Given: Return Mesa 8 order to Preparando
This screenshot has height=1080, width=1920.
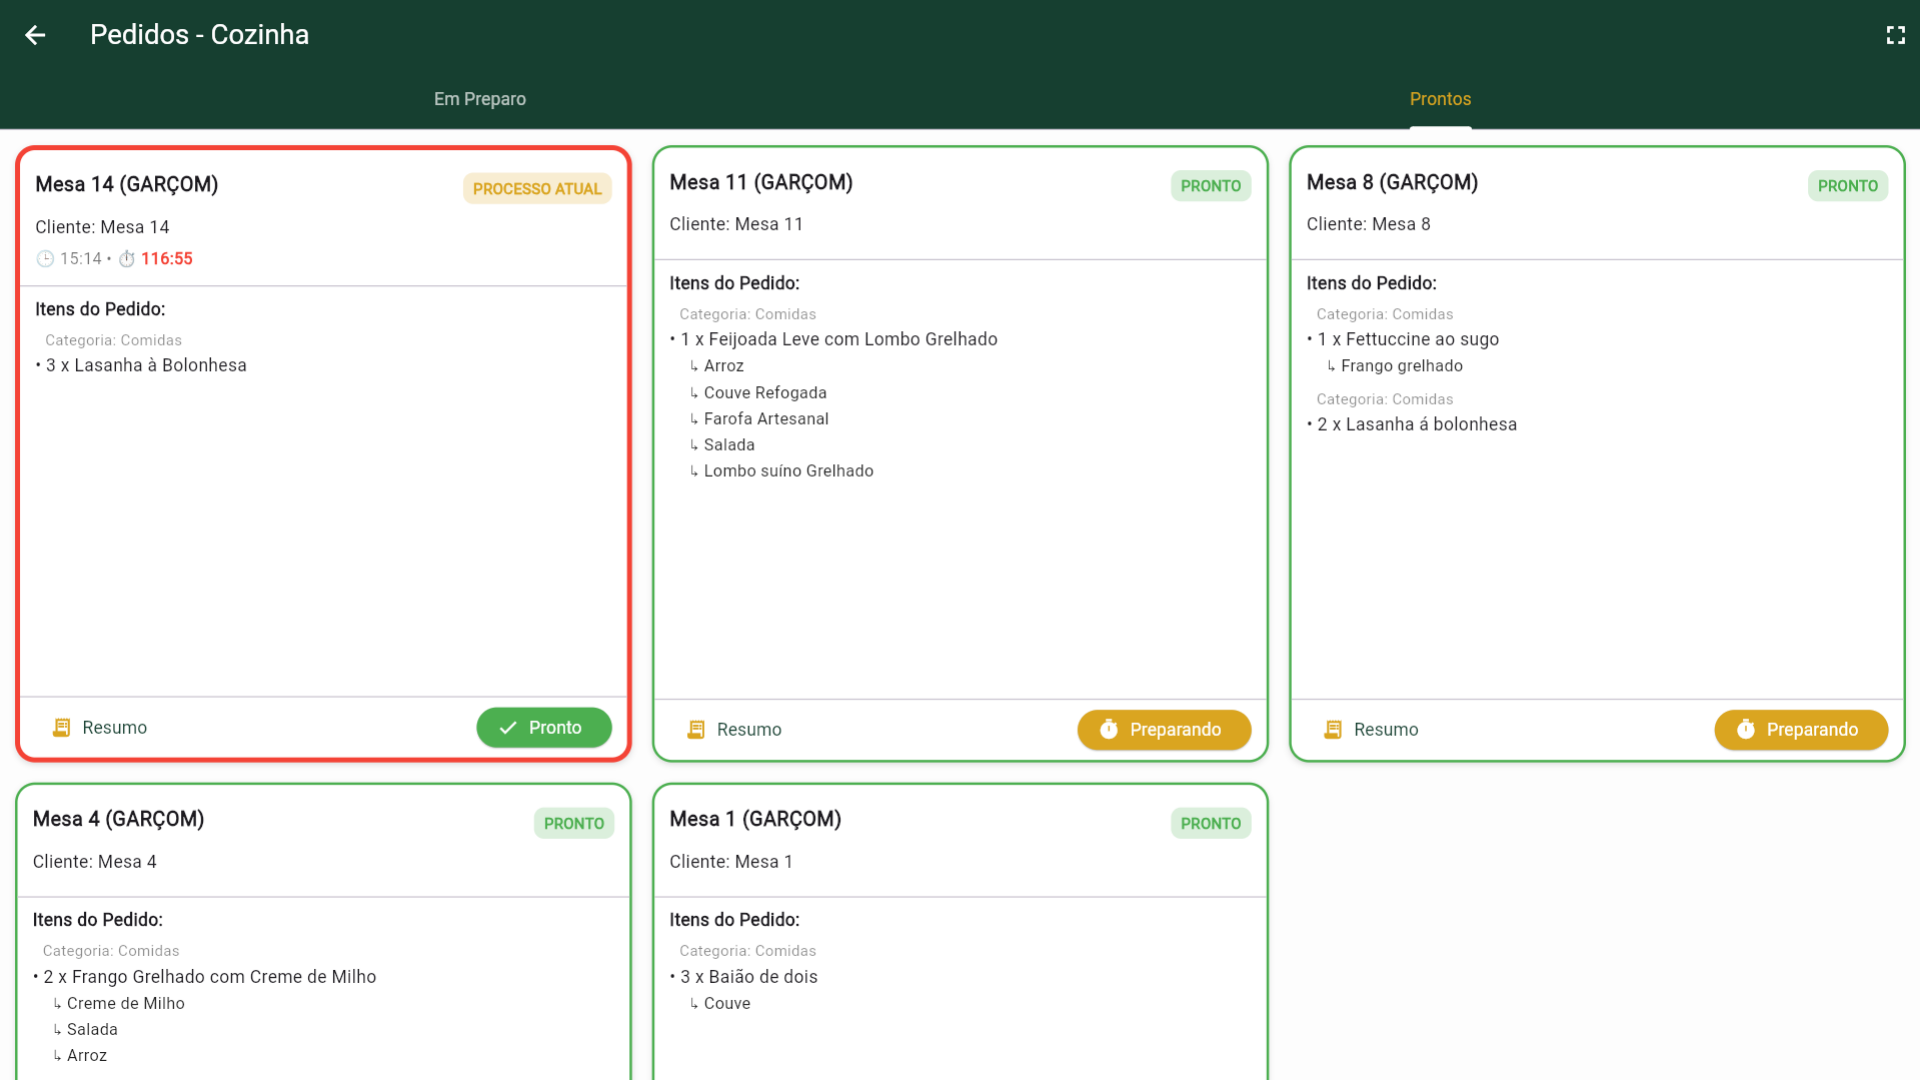Looking at the screenshot, I should pyautogui.click(x=1801, y=730).
